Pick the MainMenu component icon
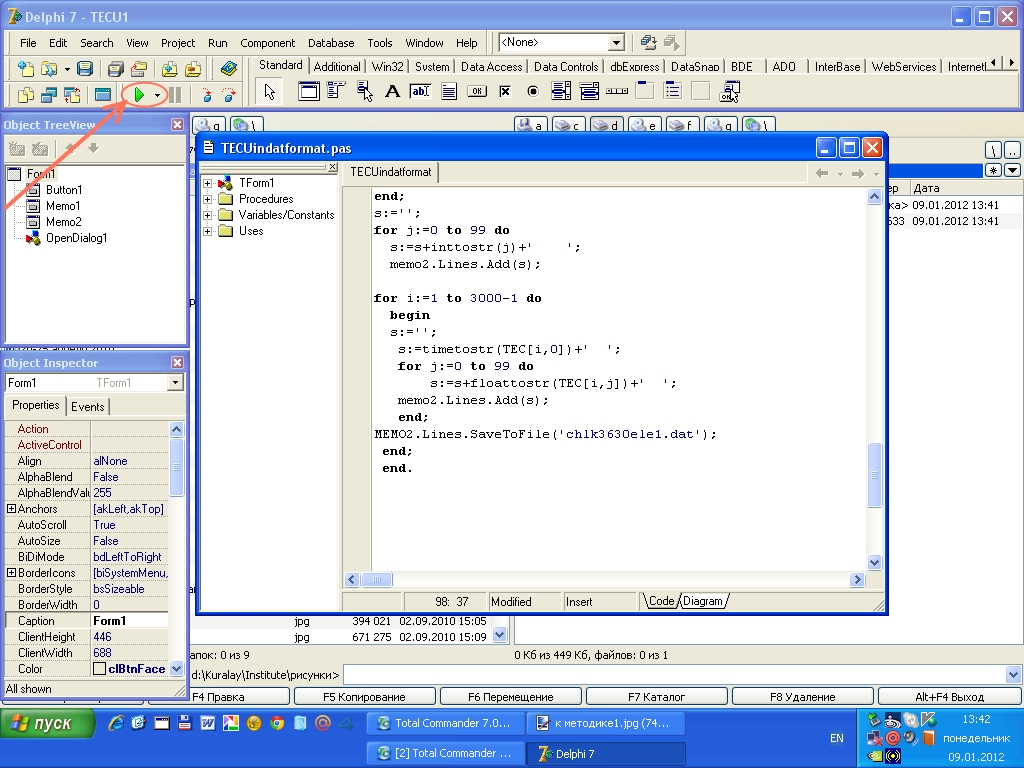 click(336, 92)
